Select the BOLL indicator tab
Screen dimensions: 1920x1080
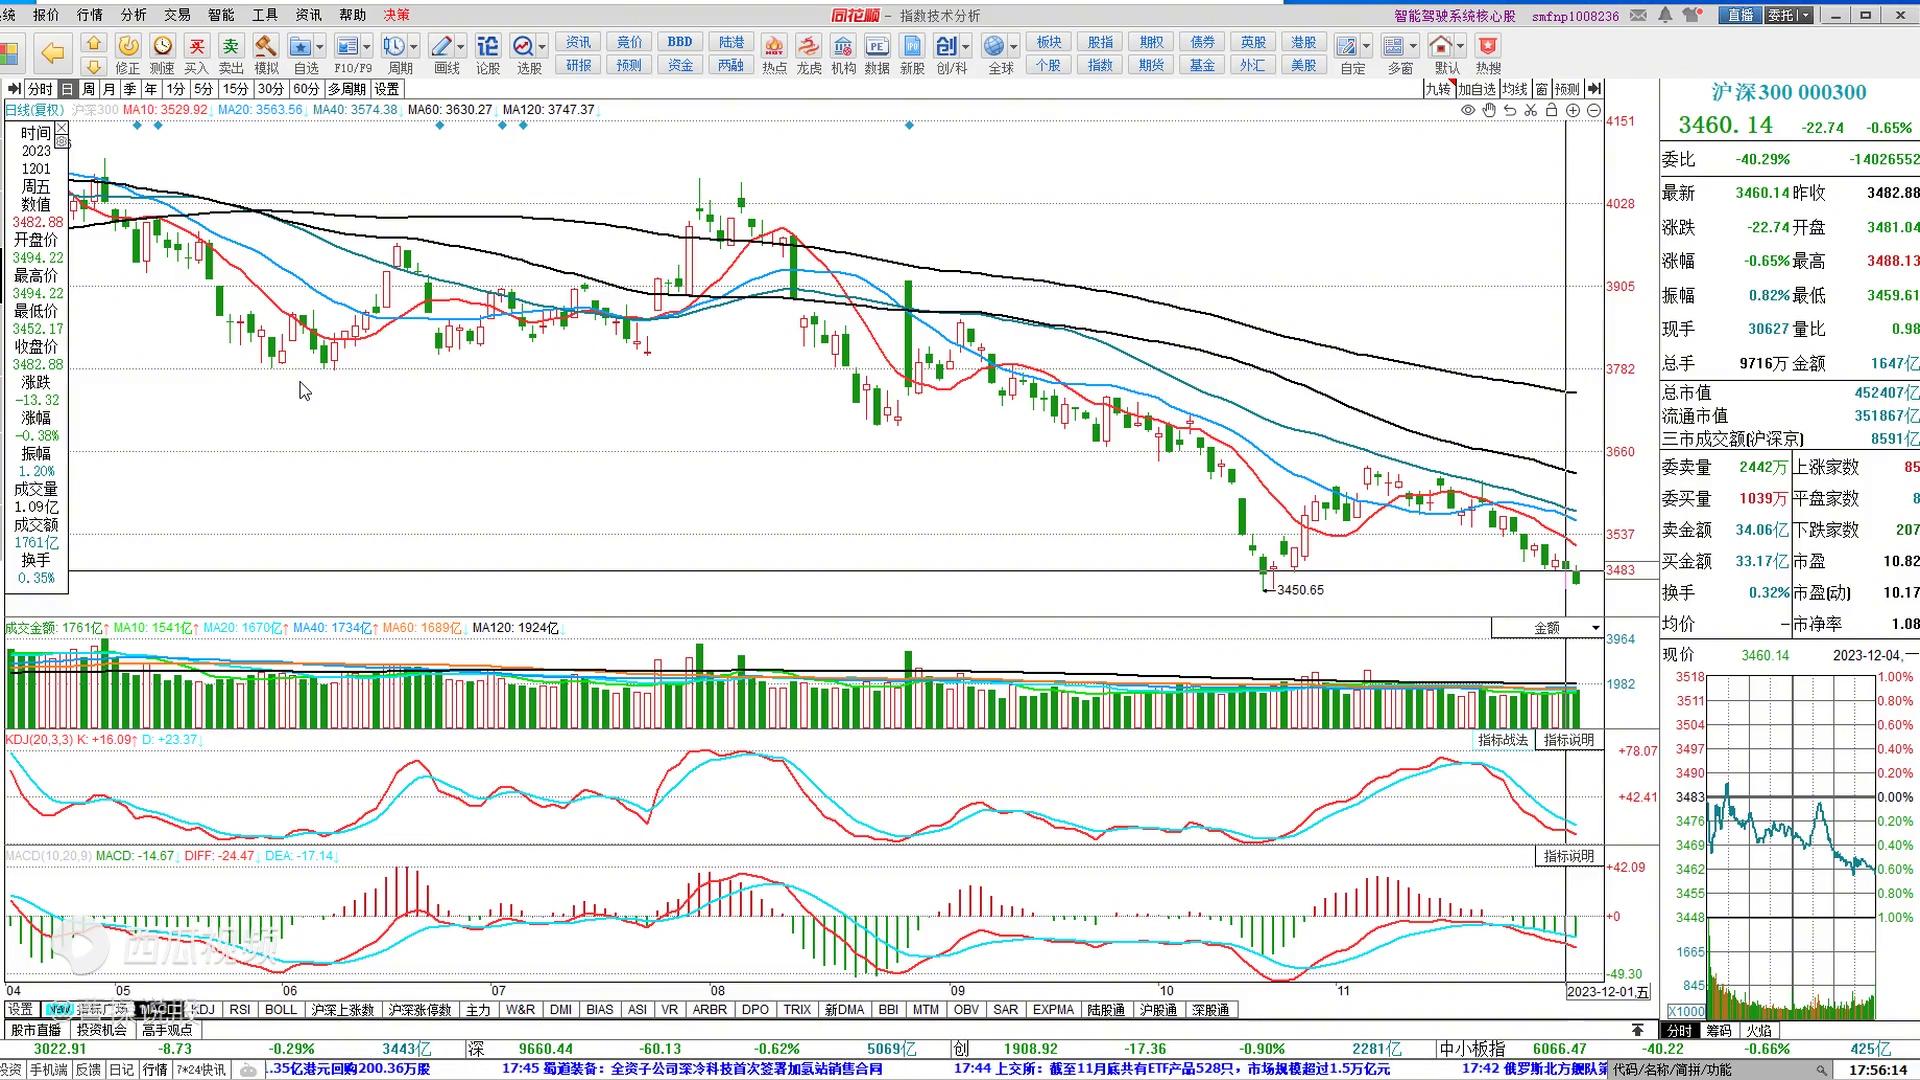tap(281, 1010)
